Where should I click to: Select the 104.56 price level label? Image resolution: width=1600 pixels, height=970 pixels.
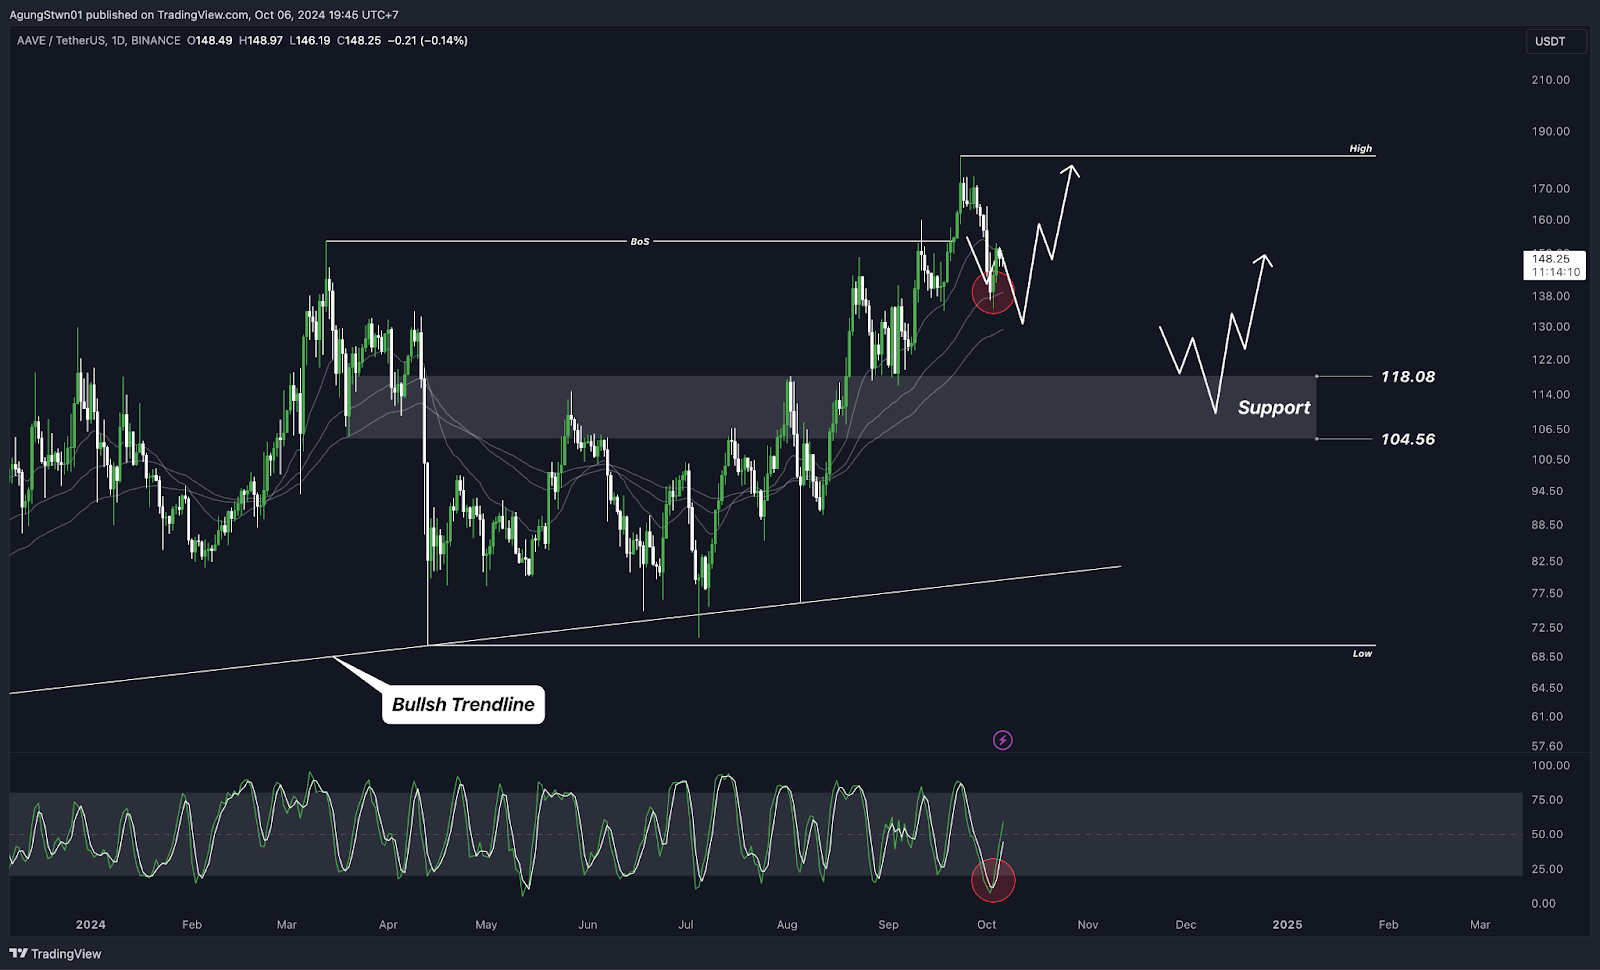(x=1408, y=439)
